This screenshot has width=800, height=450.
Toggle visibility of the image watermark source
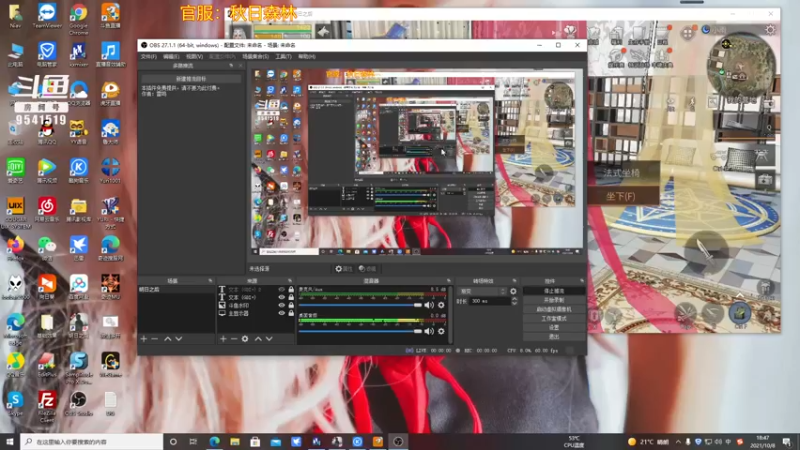(x=281, y=305)
